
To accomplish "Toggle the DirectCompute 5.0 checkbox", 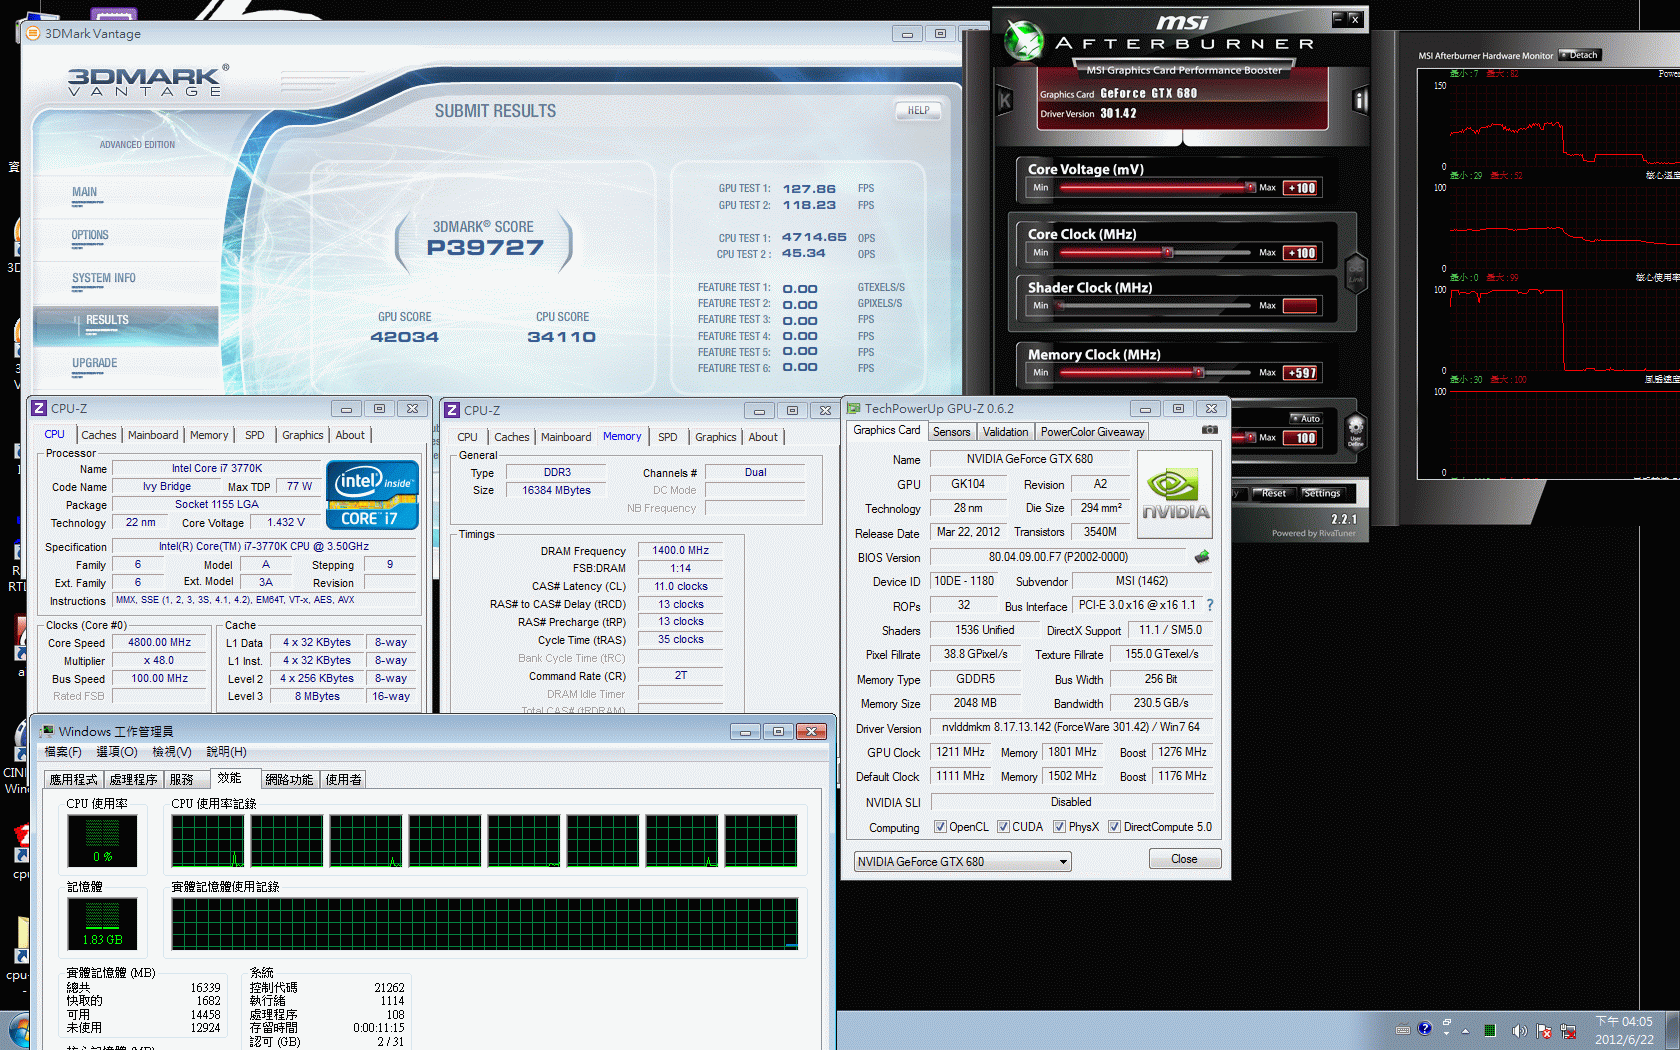I will coord(1114,827).
